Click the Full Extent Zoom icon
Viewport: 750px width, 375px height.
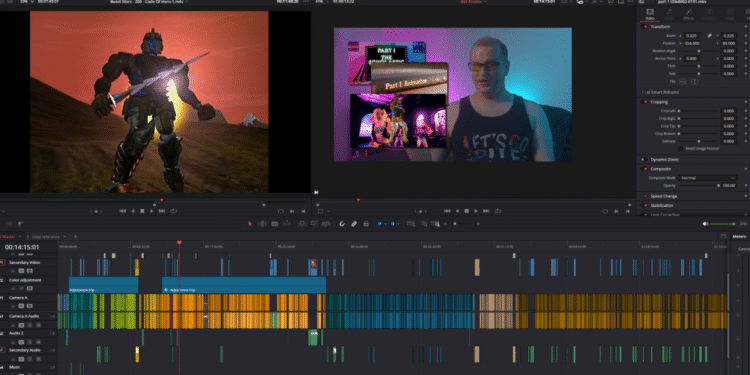410,223
